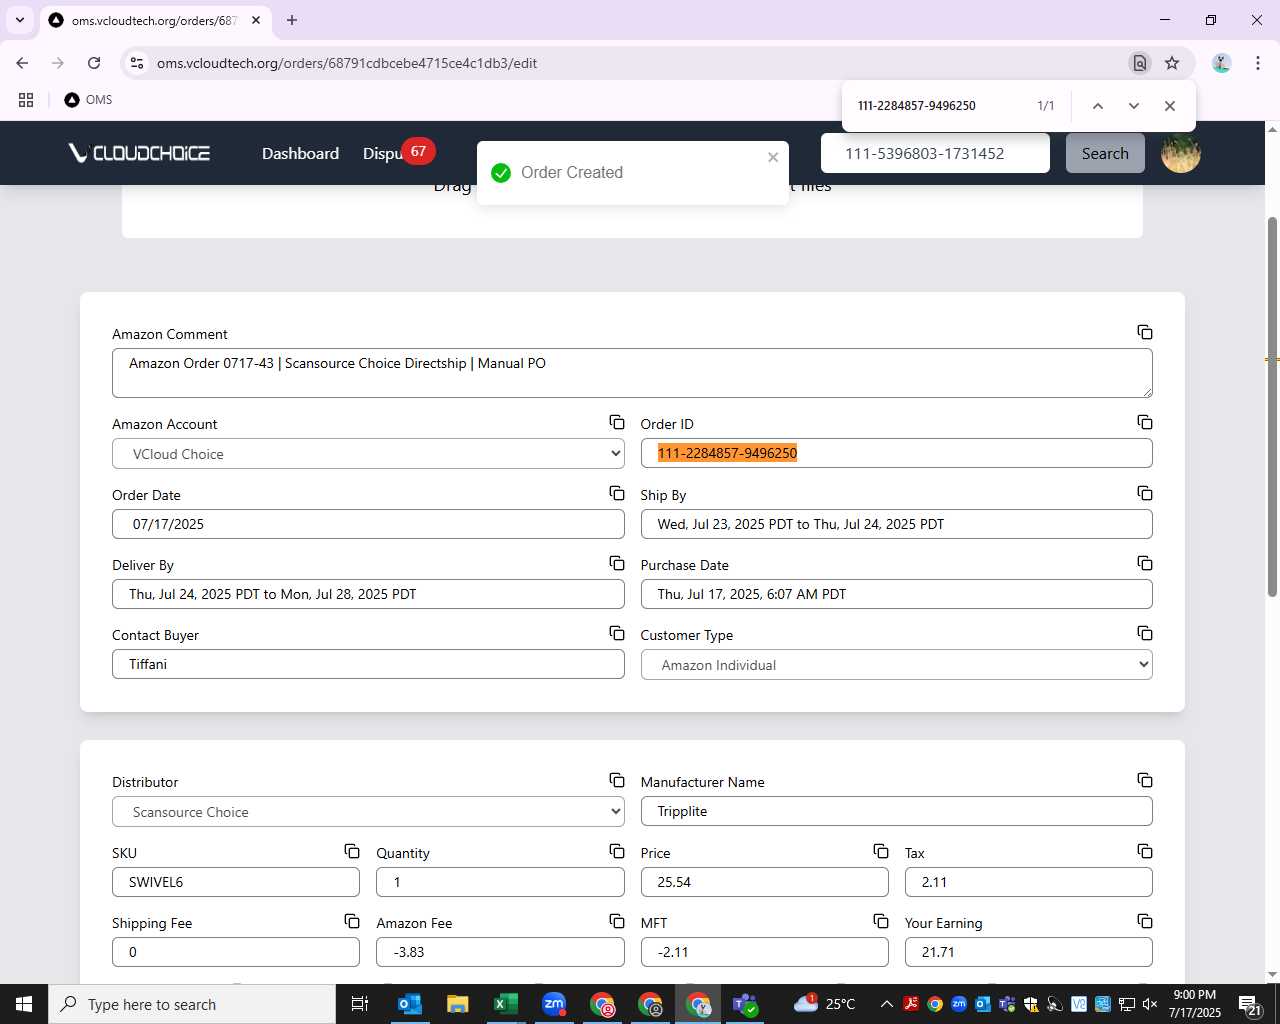Open Chrome three-dot menu

1257,63
